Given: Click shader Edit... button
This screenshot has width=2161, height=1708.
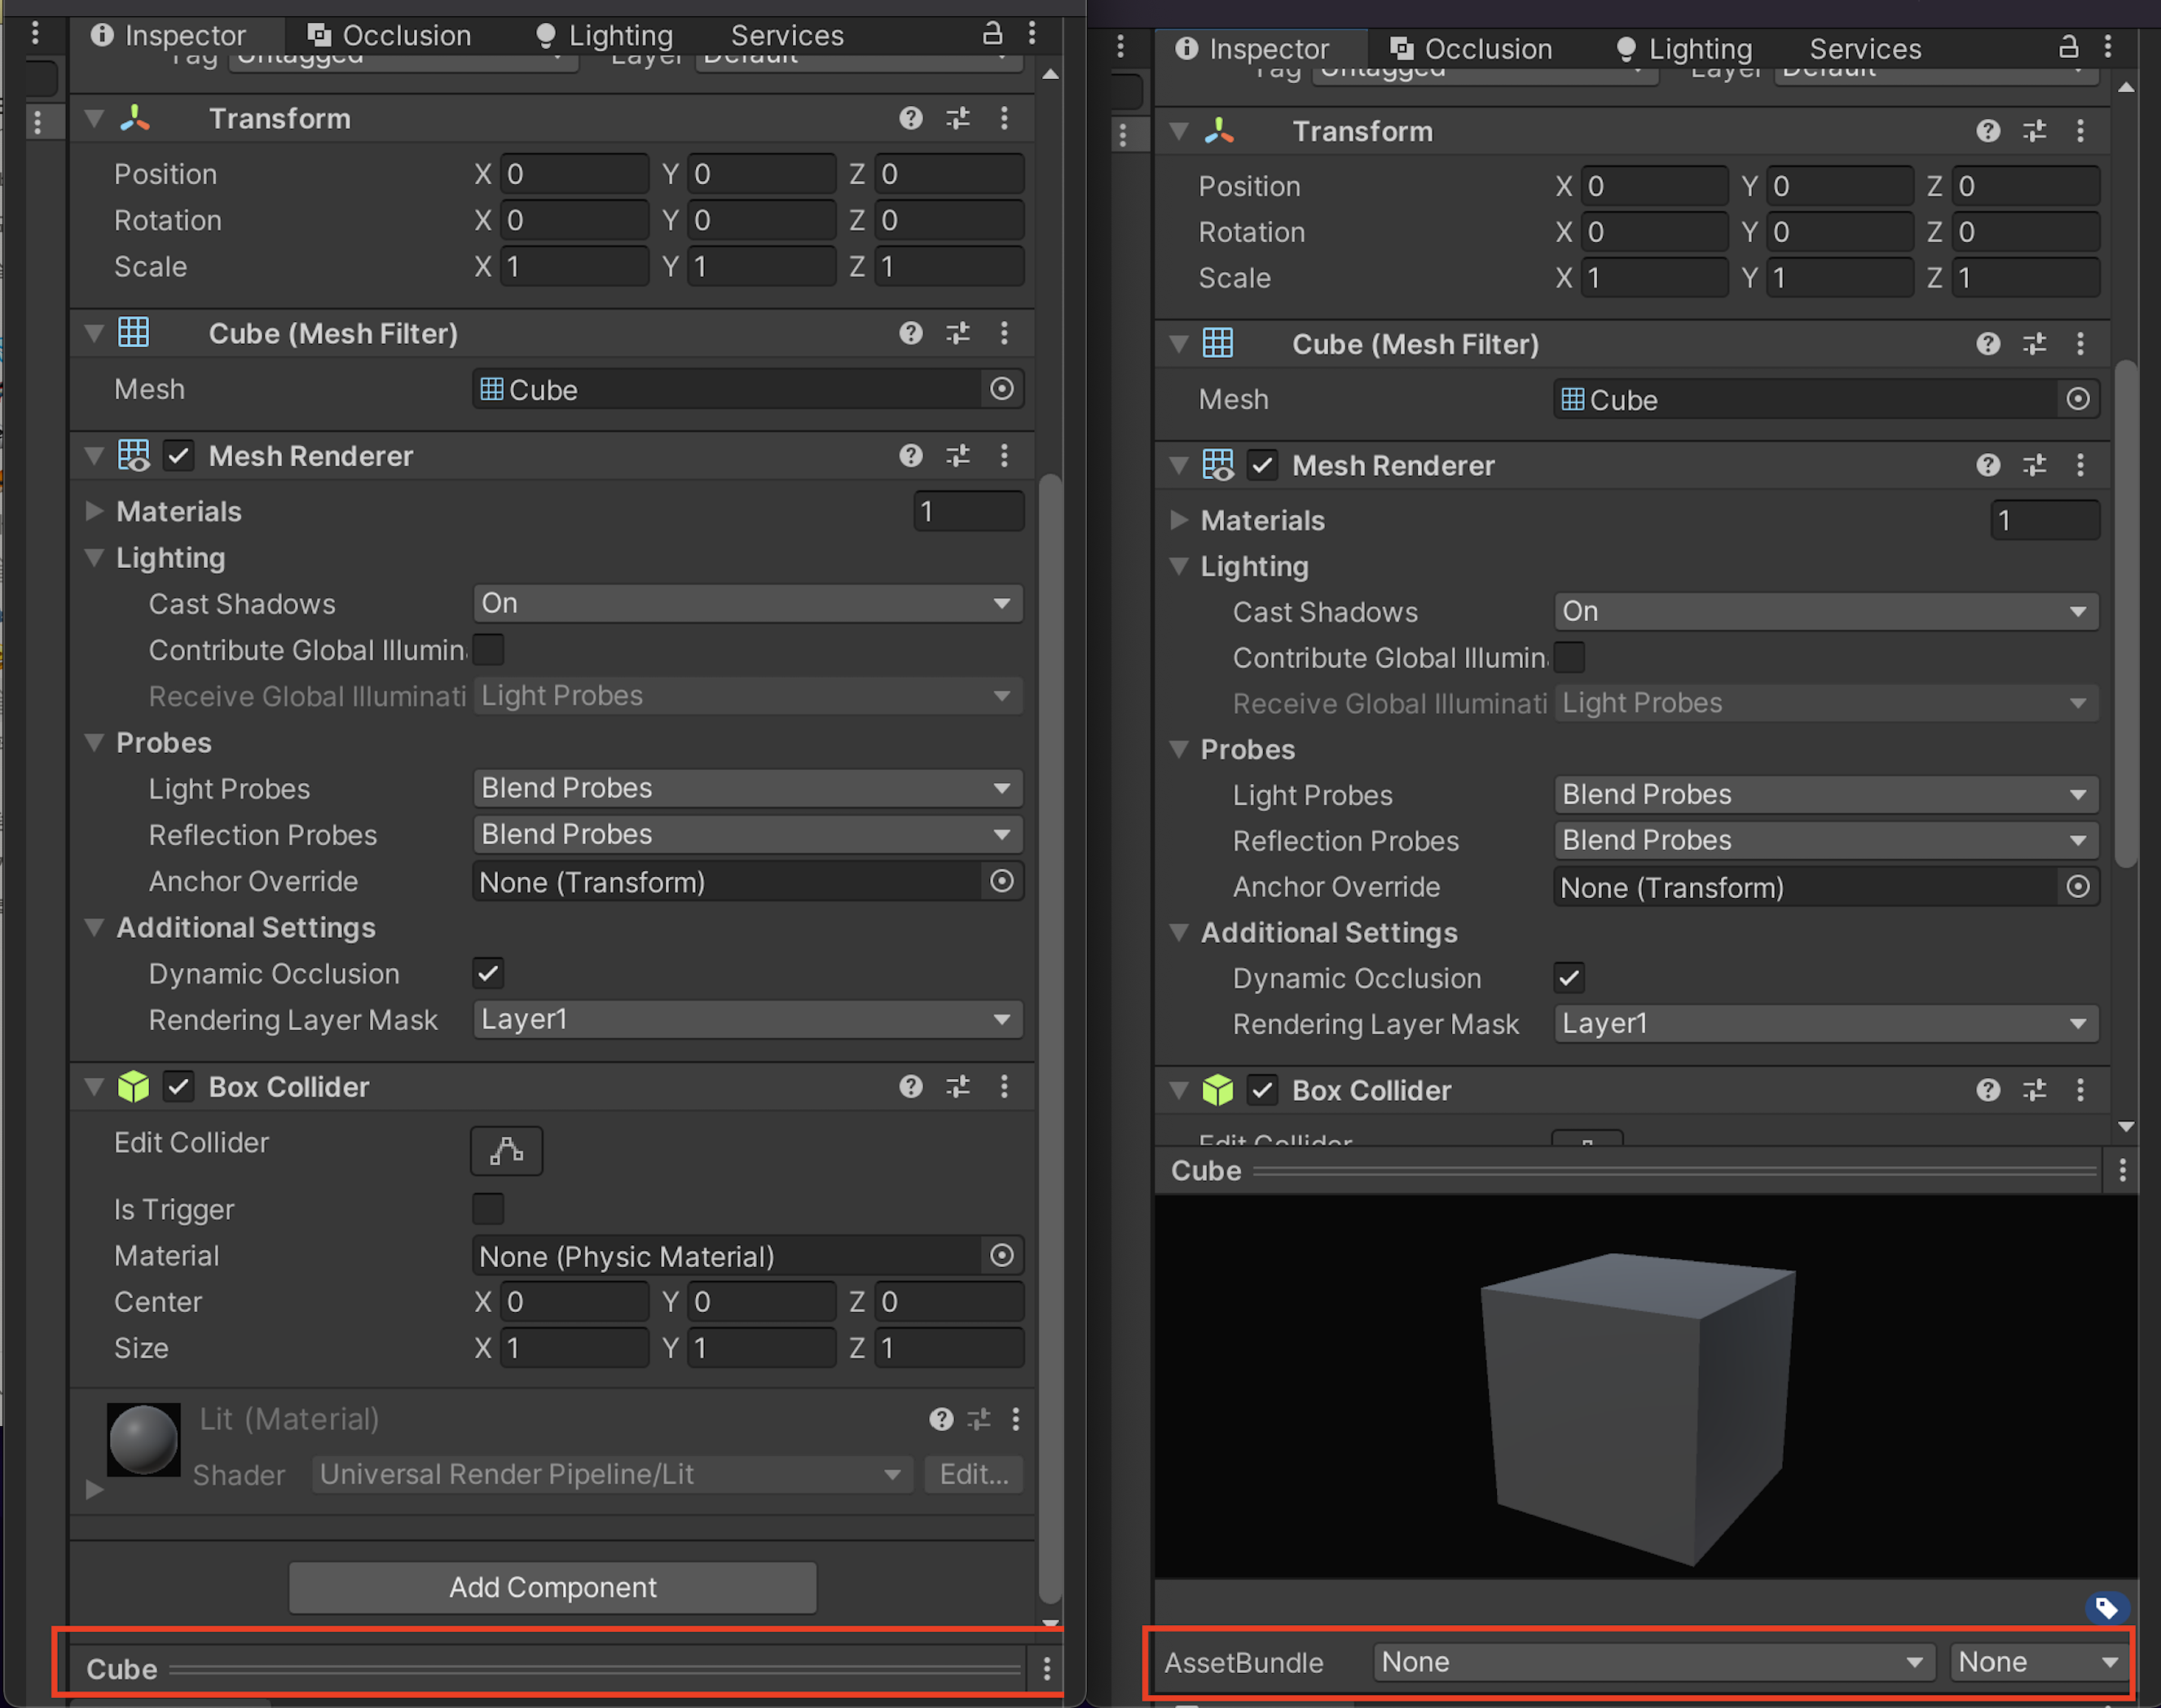Looking at the screenshot, I should point(972,1474).
